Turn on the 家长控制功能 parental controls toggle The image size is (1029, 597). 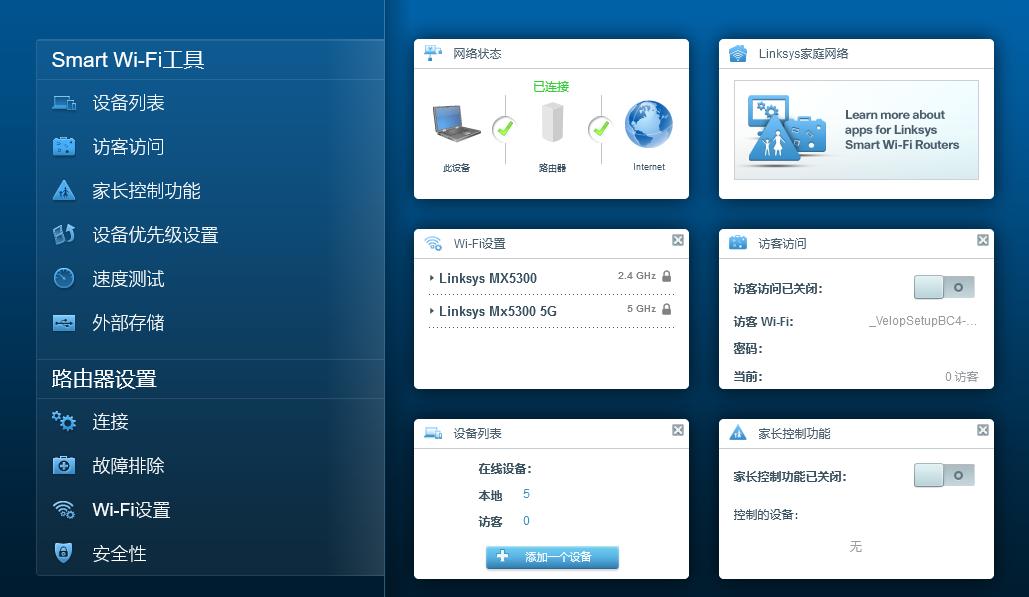[x=945, y=475]
